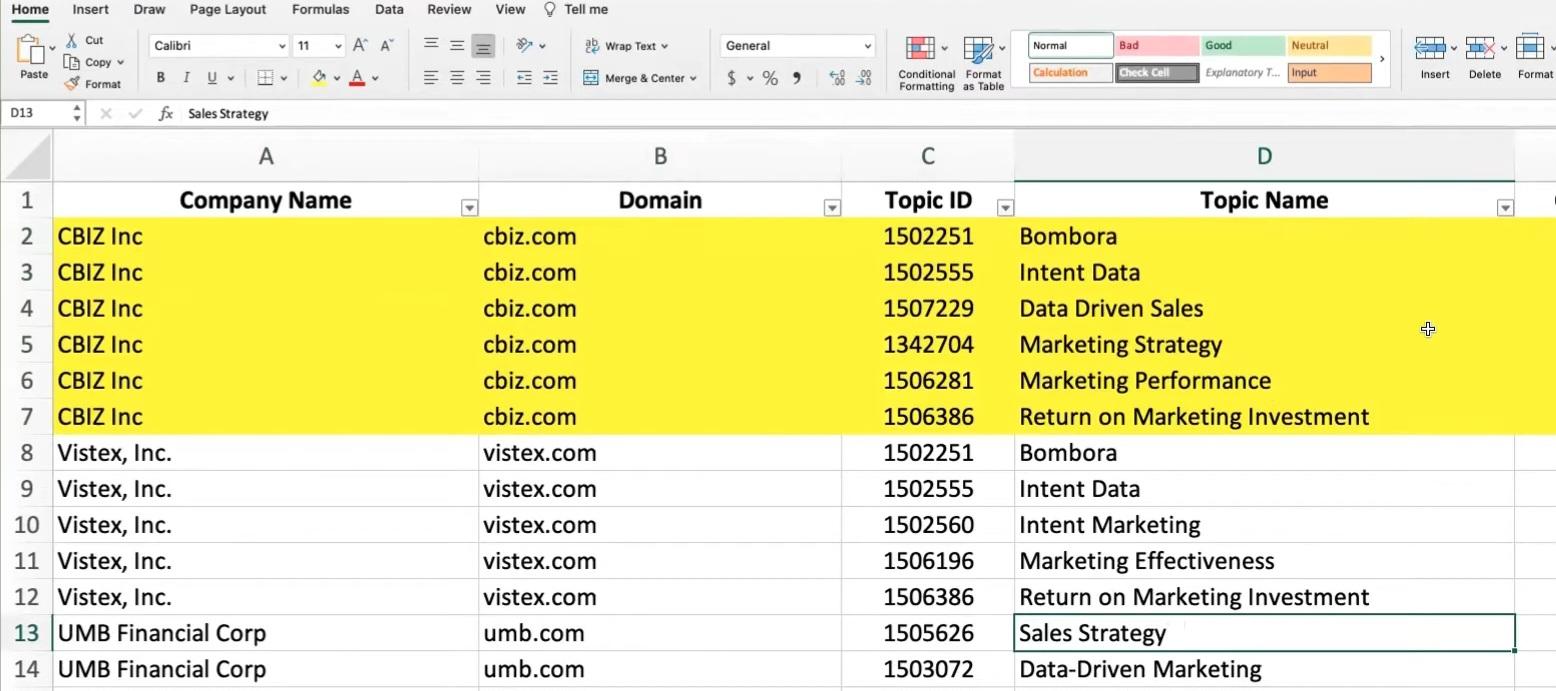Expand the cell styles gallery arrow
This screenshot has height=691, width=1556.
1382,60
